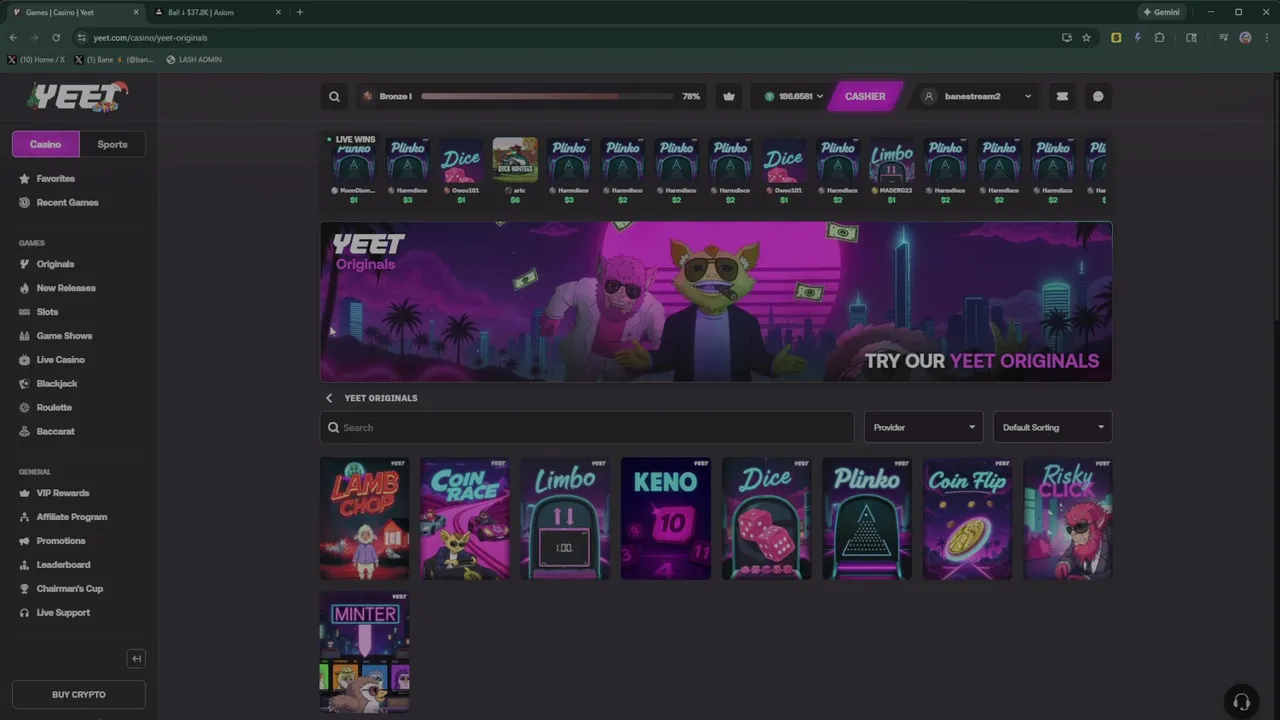The height and width of the screenshot is (720, 1280).
Task: Open Gemini in the browser title bar
Action: pos(1161,12)
